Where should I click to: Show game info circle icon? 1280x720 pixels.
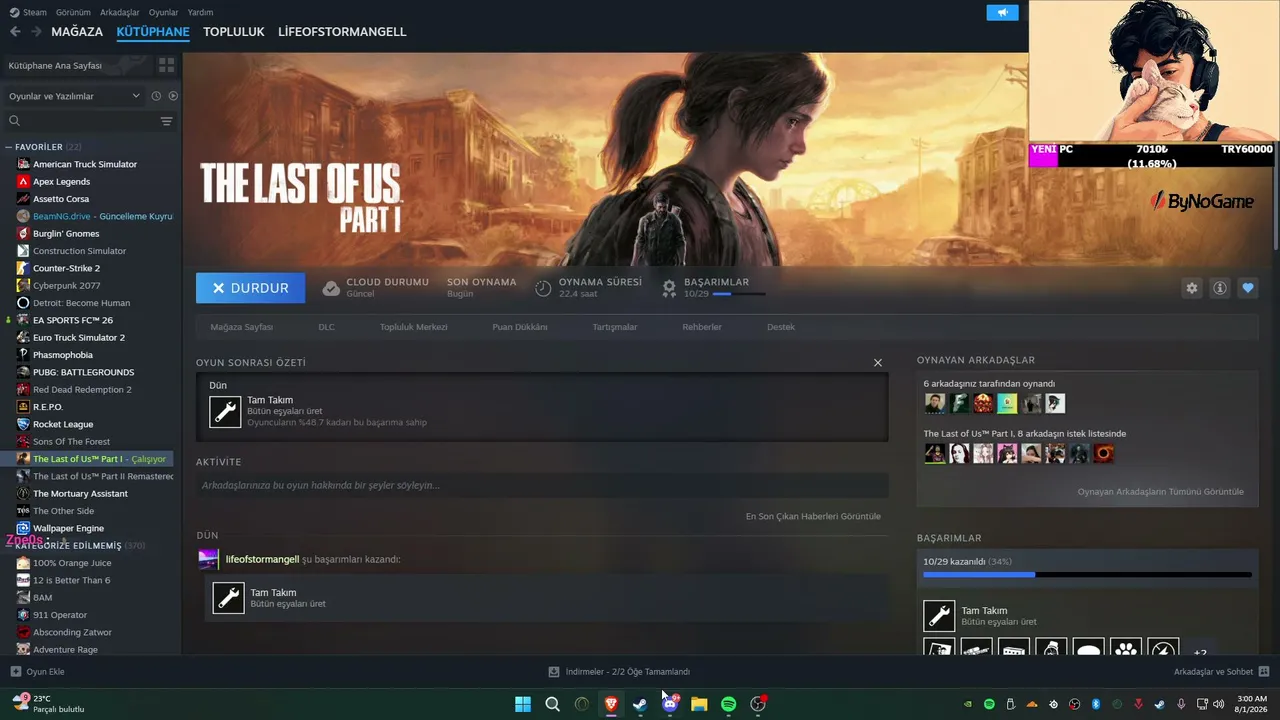[1220, 288]
